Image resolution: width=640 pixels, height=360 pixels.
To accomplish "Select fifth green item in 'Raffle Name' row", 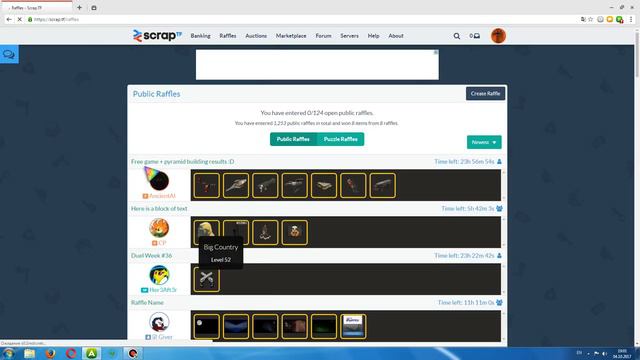I will [324, 326].
